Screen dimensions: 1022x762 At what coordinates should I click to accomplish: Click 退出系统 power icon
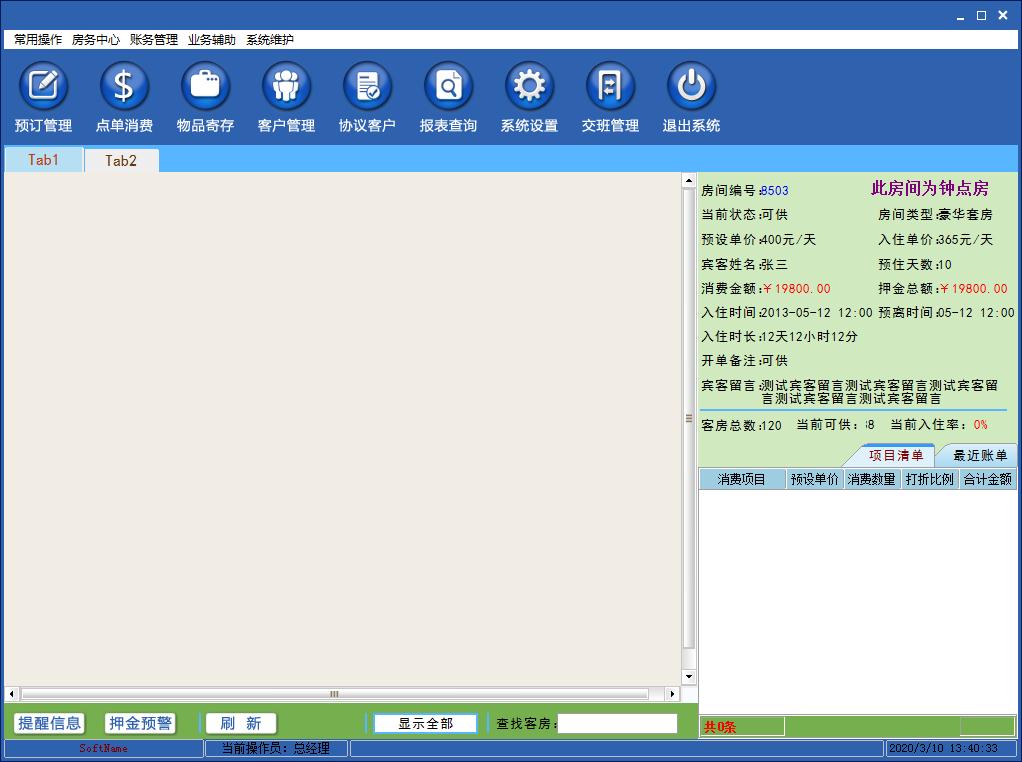point(691,86)
